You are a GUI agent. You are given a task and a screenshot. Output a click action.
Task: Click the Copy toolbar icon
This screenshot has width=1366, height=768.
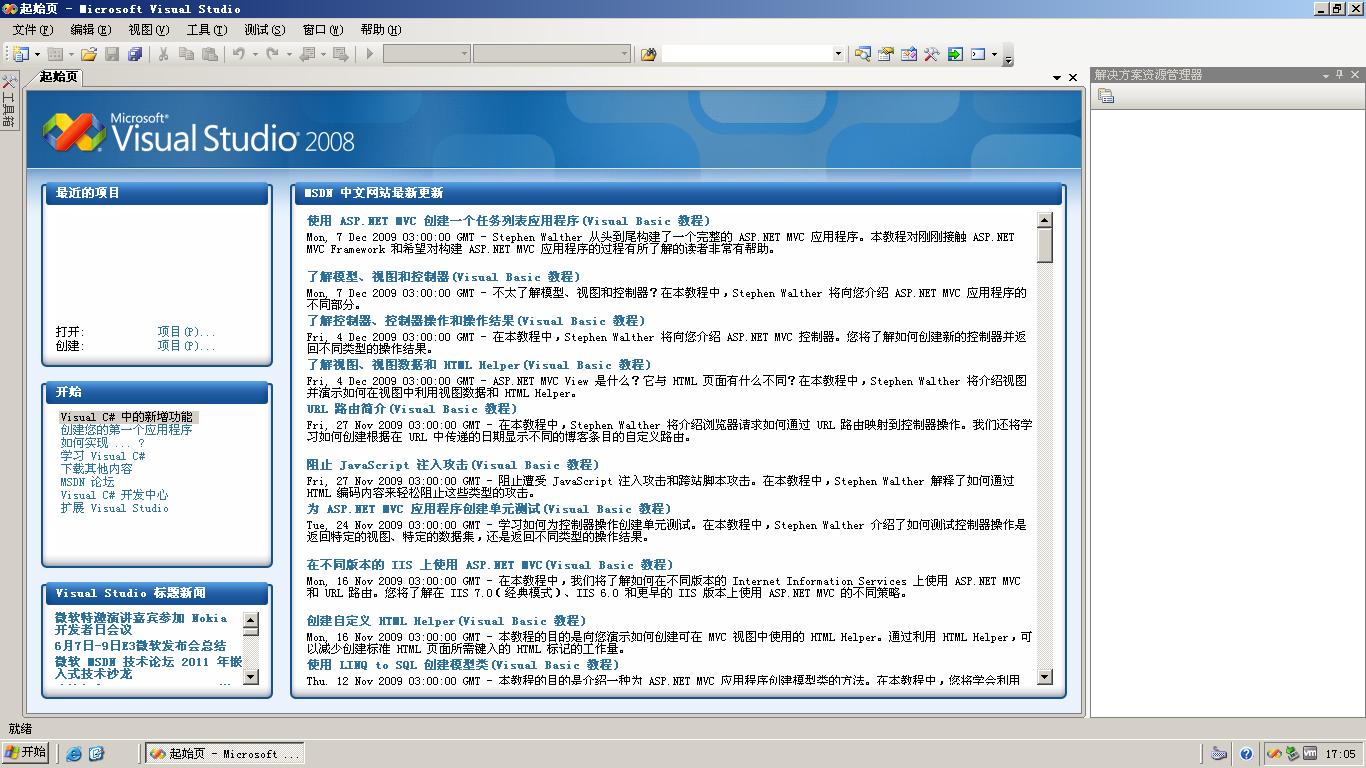[x=188, y=54]
